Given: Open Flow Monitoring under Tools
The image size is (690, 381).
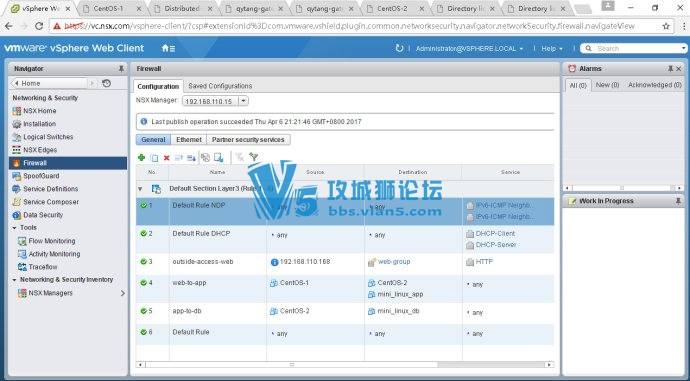Looking at the screenshot, I should [x=51, y=241].
